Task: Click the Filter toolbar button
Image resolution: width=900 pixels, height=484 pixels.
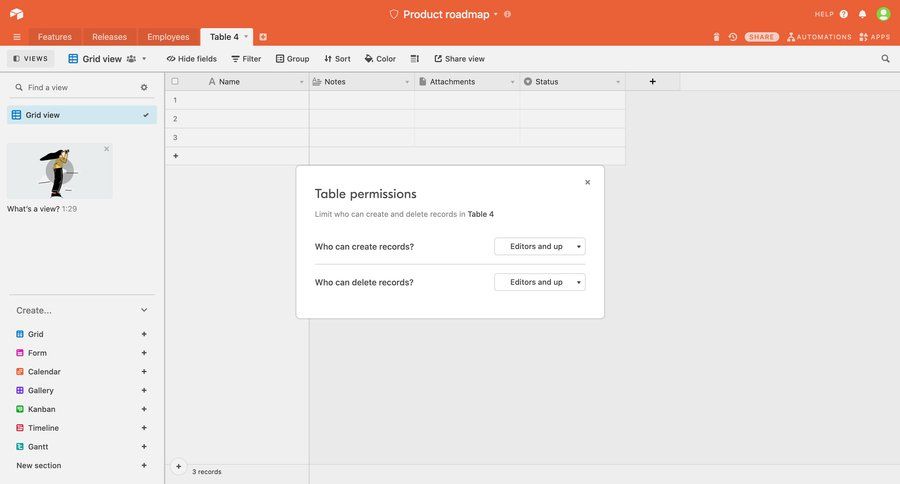Action: coord(246,59)
